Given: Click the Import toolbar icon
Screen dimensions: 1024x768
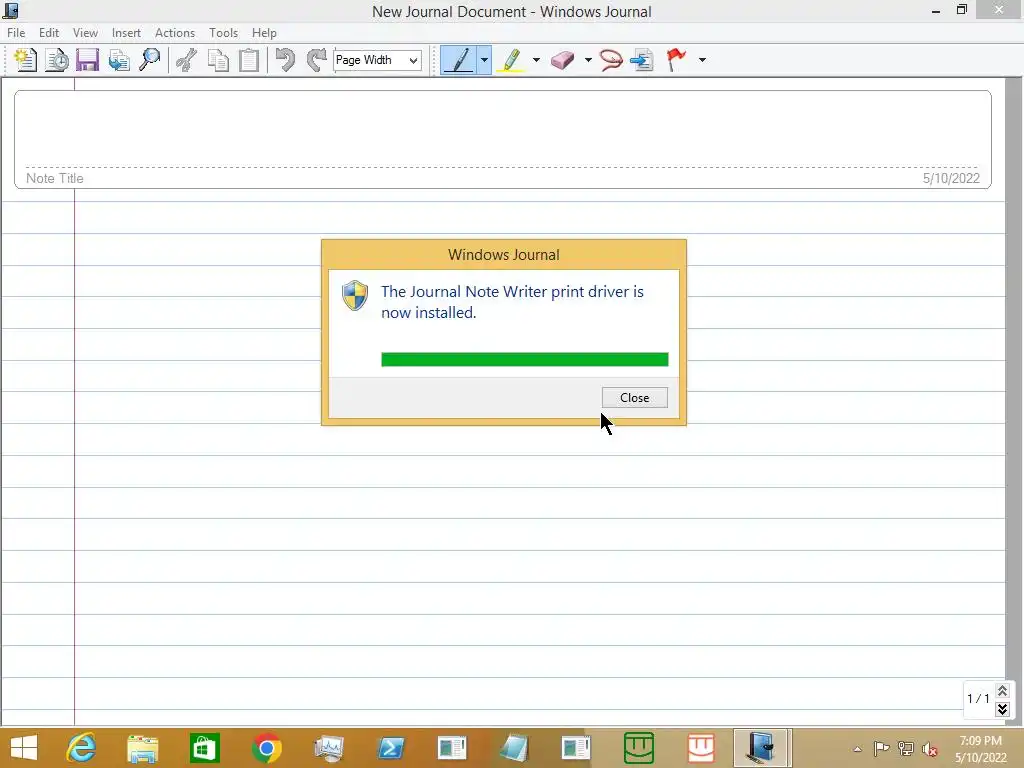Looking at the screenshot, I should coord(119,60).
